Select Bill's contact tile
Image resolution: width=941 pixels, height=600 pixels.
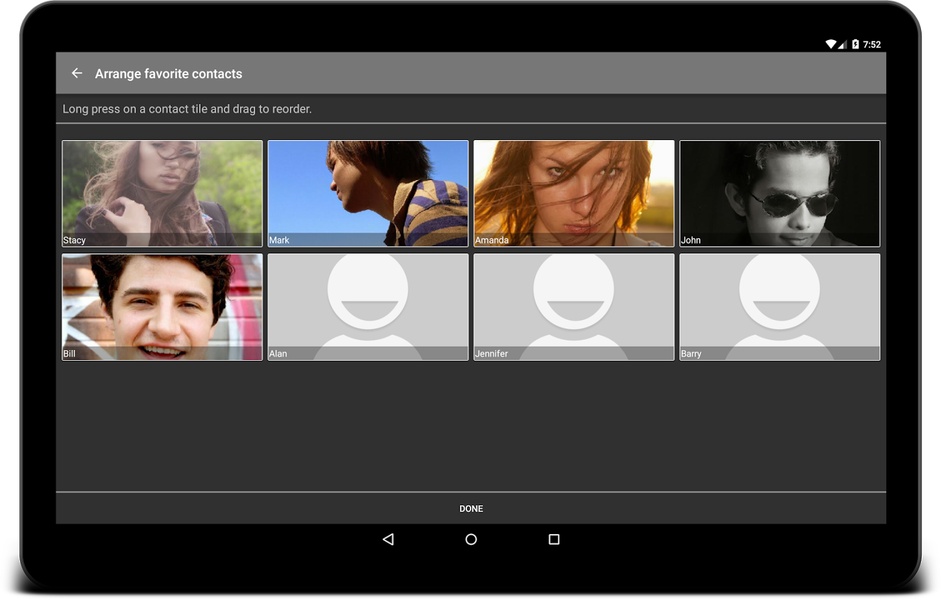click(162, 307)
